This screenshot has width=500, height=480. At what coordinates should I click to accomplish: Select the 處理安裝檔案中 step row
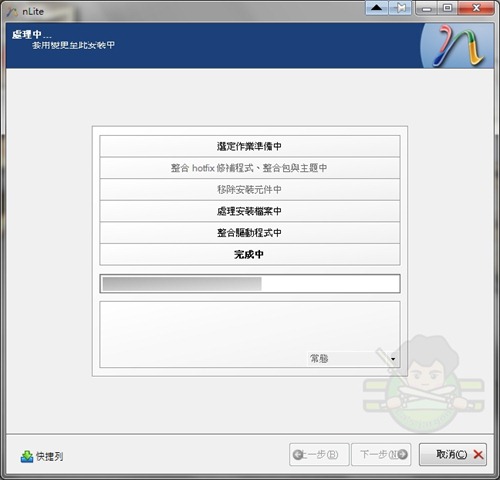coord(250,211)
